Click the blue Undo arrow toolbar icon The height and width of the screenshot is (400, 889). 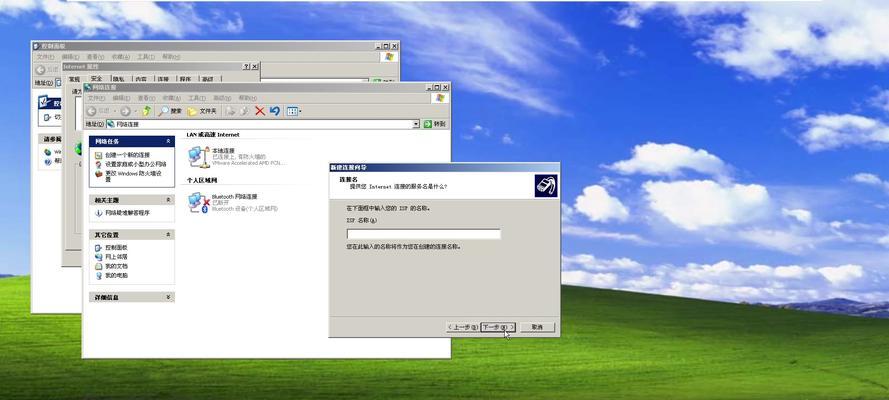click(x=275, y=111)
